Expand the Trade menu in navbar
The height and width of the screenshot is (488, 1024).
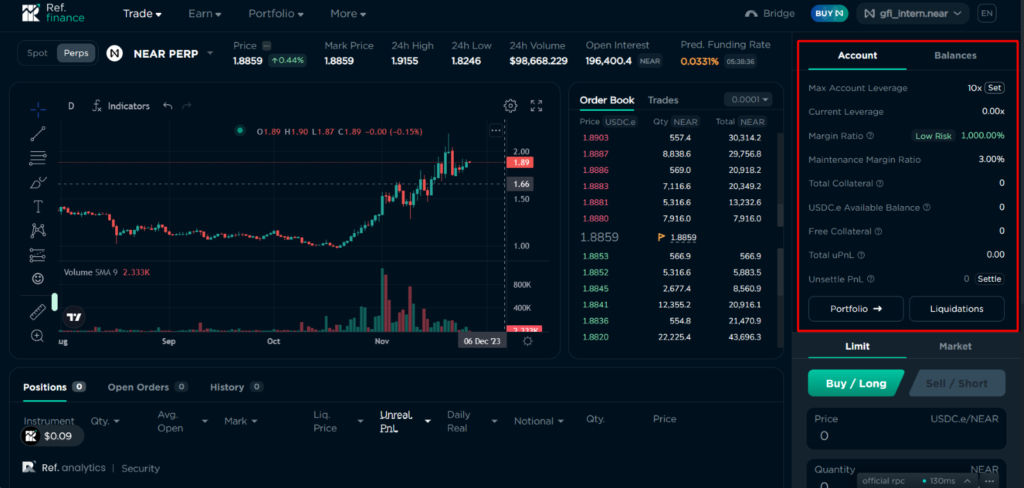click(x=142, y=14)
